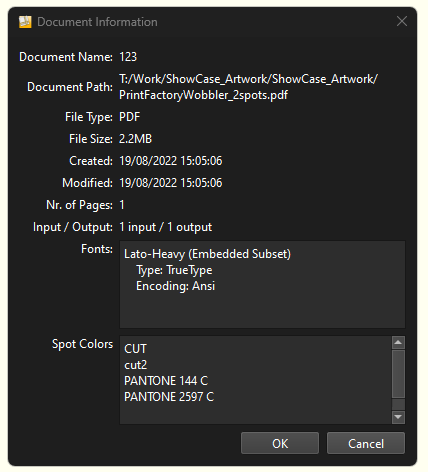Click the Encoding: Ansi font detail
The width and height of the screenshot is (428, 472).
click(176, 286)
